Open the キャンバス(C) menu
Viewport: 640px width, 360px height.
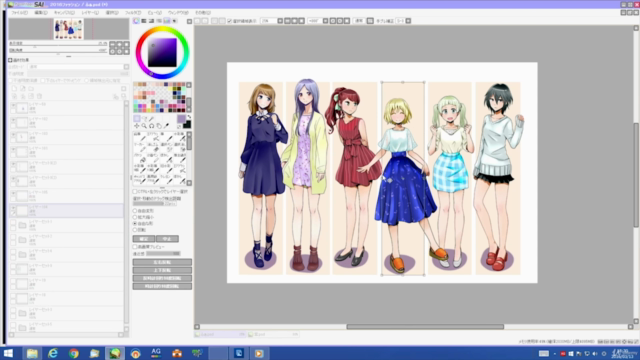click(x=64, y=13)
